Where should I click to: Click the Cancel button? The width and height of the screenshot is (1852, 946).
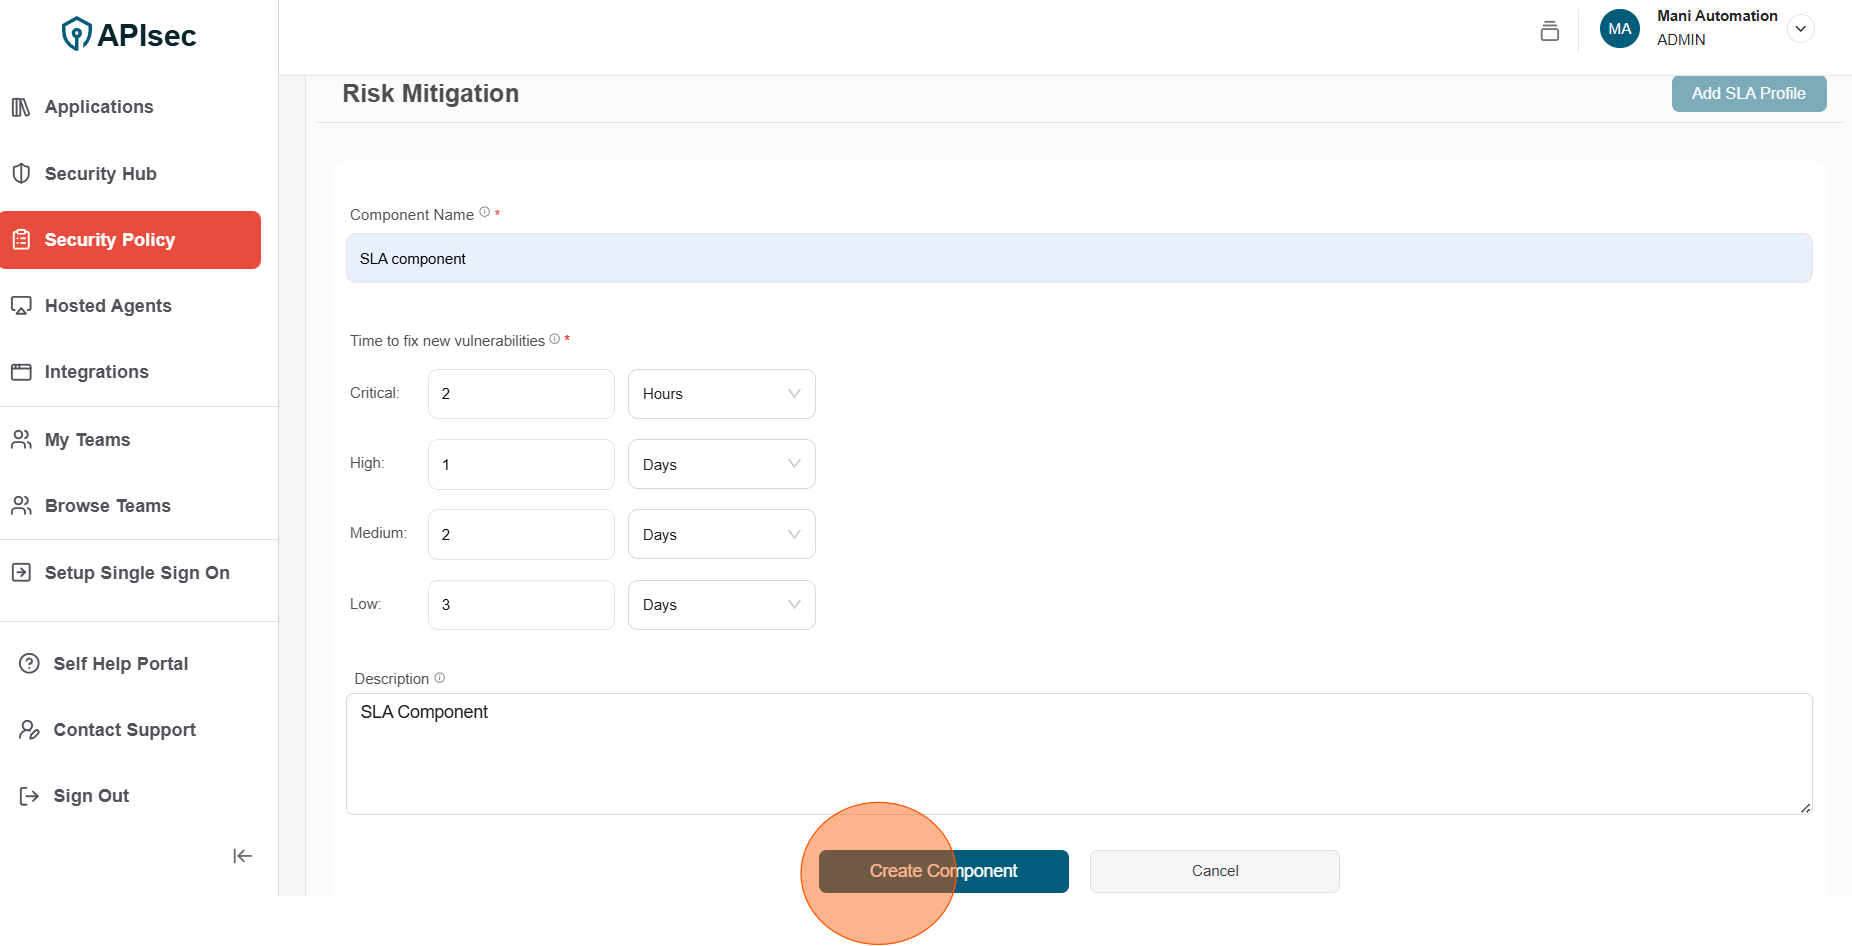(x=1214, y=871)
